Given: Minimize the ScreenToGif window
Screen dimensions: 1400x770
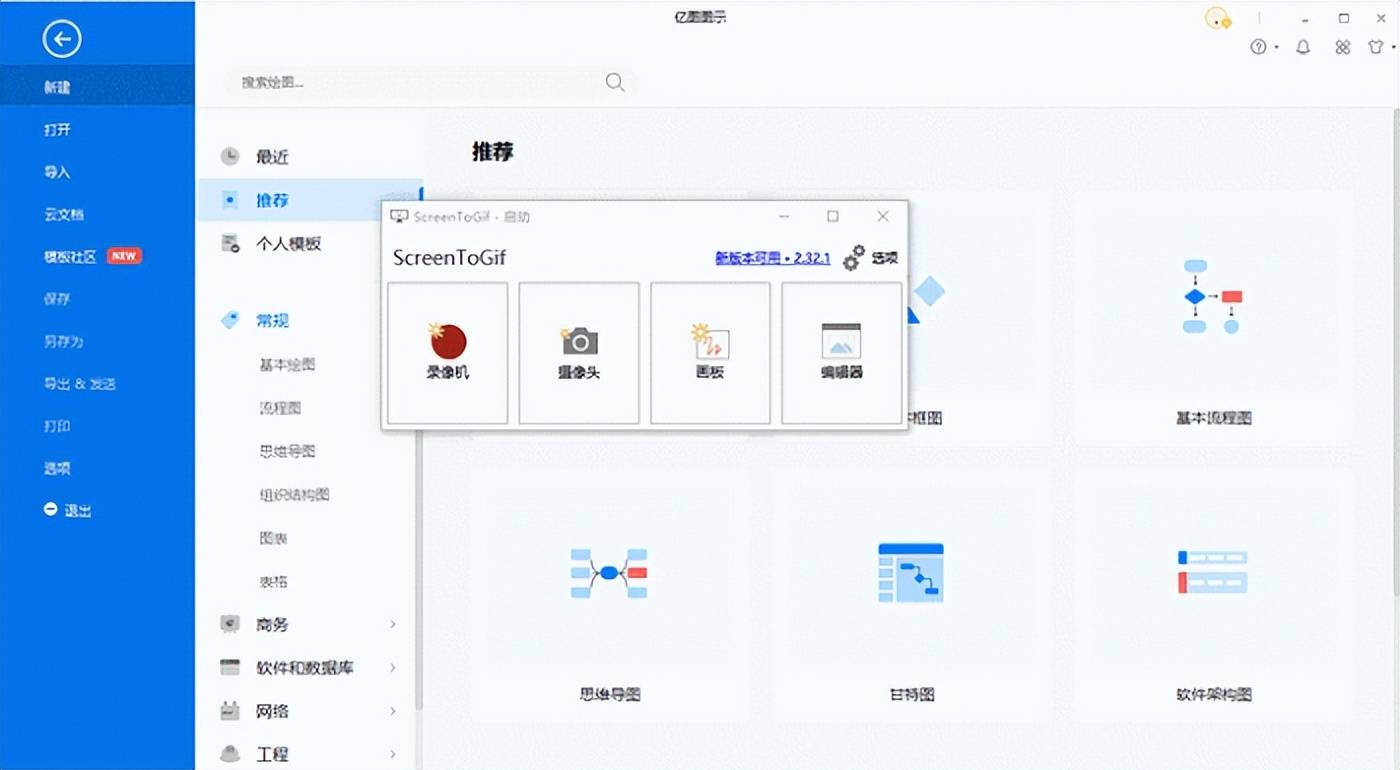Looking at the screenshot, I should pos(784,216).
